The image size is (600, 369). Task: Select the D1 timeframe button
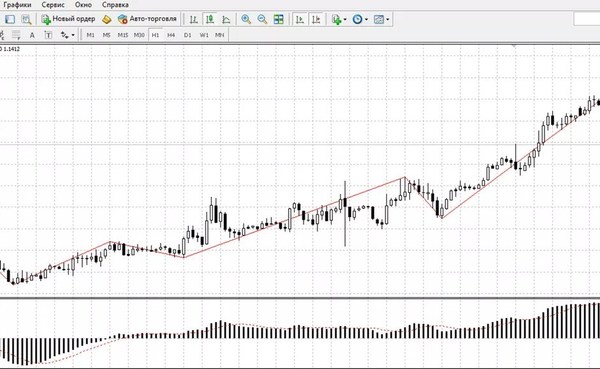188,35
